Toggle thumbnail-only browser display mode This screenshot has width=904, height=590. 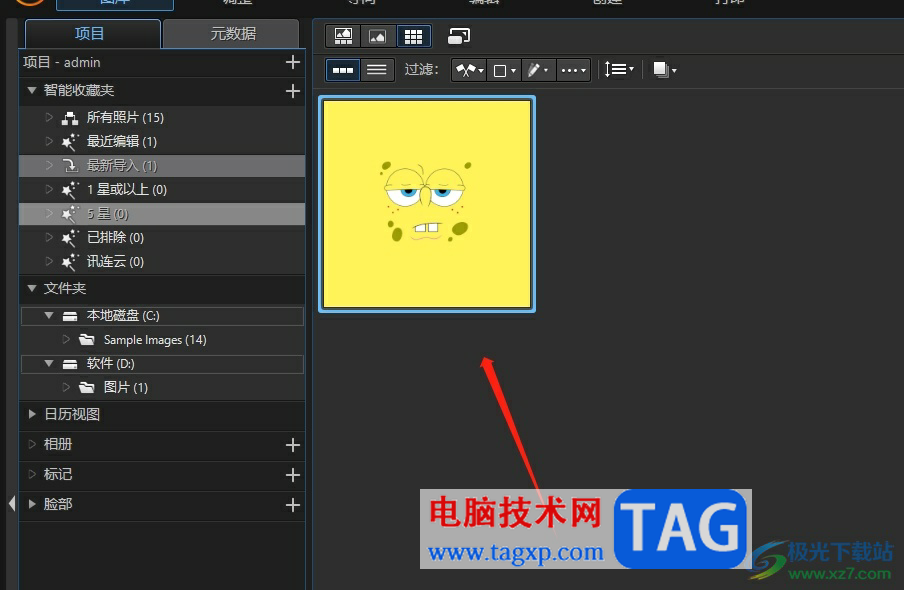point(343,70)
